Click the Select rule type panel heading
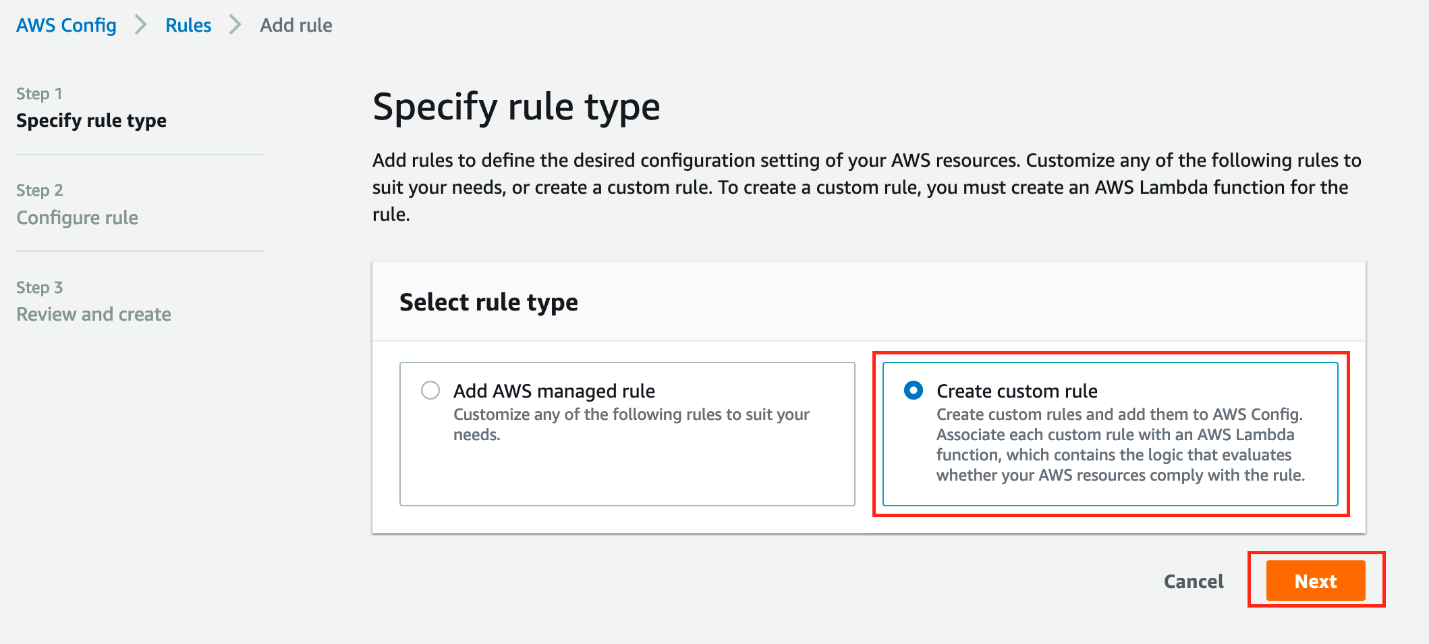Viewport: 1429px width, 644px height. [489, 302]
